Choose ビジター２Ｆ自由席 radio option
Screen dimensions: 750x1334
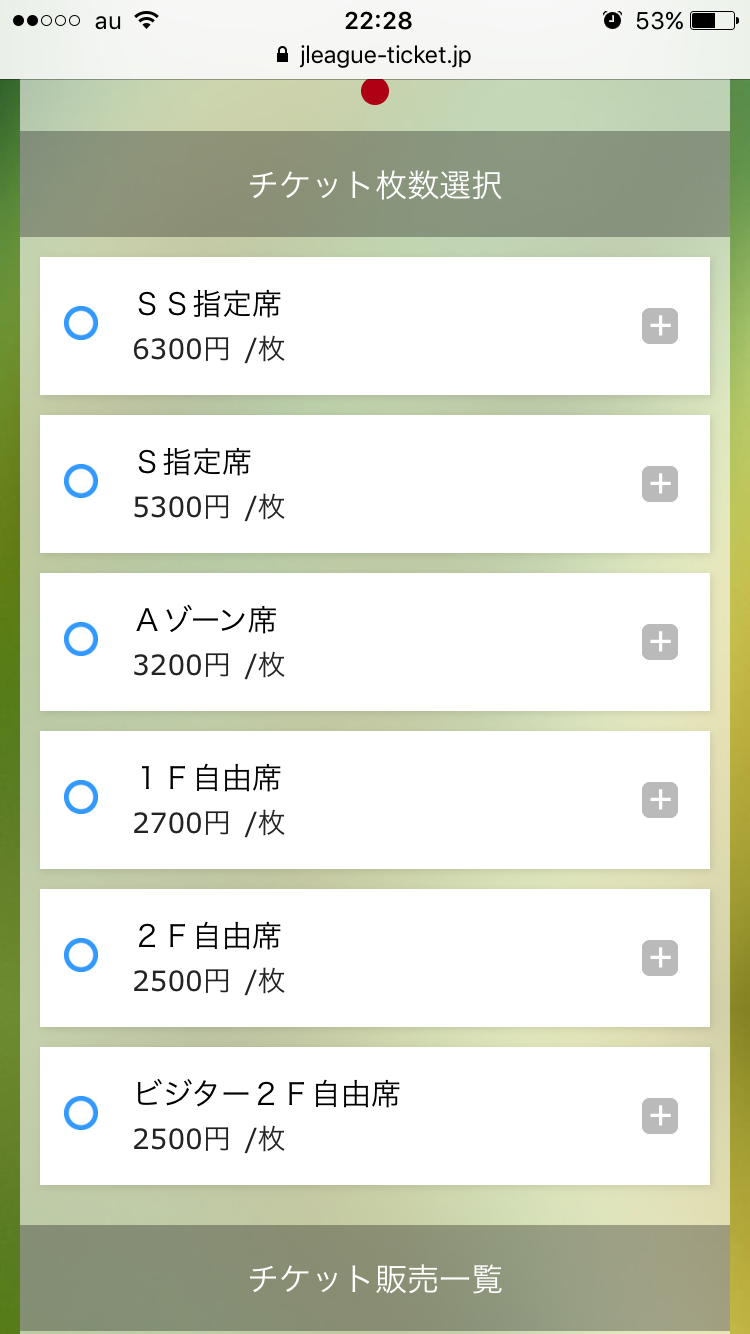pos(81,1113)
